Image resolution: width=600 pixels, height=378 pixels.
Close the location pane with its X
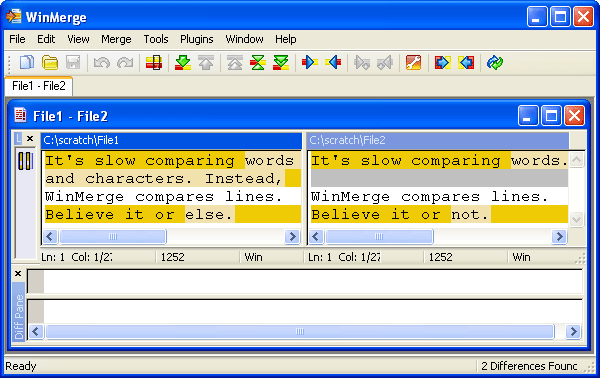(x=30, y=138)
